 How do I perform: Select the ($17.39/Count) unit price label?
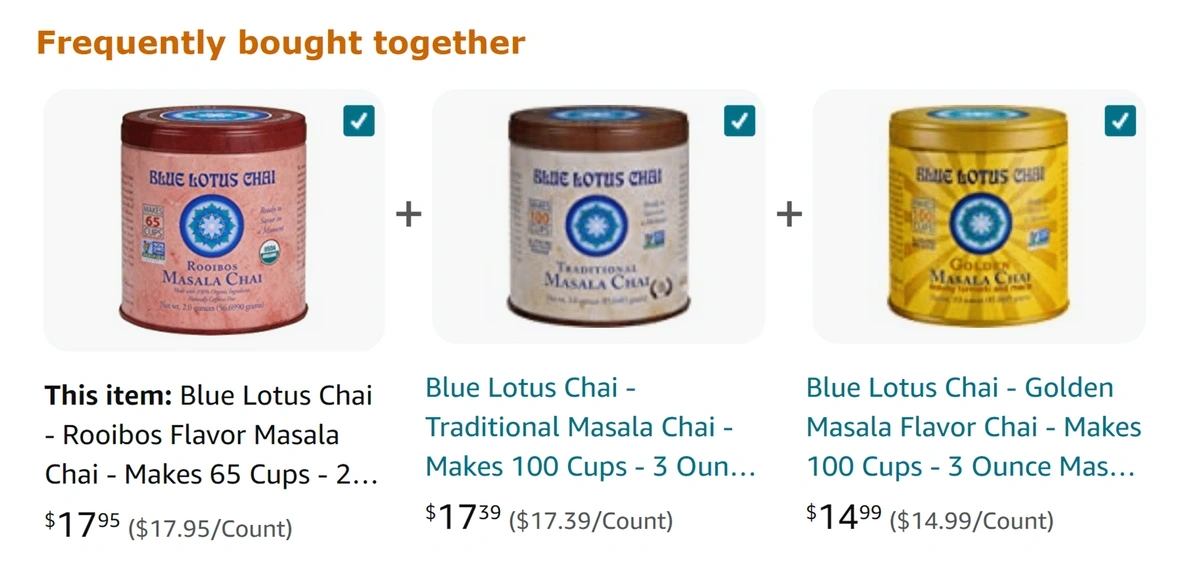[591, 520]
